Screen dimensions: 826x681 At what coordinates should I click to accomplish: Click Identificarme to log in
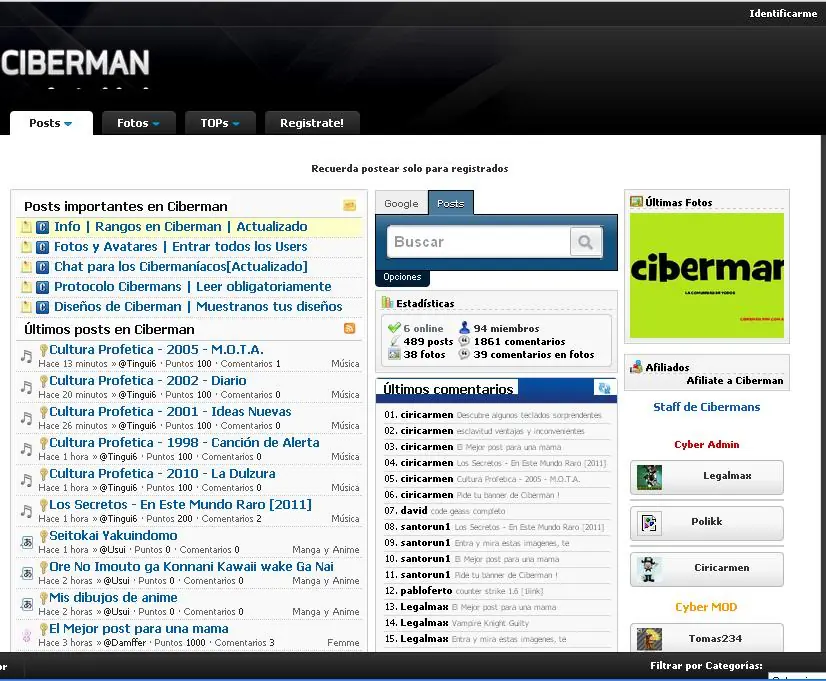pos(783,14)
